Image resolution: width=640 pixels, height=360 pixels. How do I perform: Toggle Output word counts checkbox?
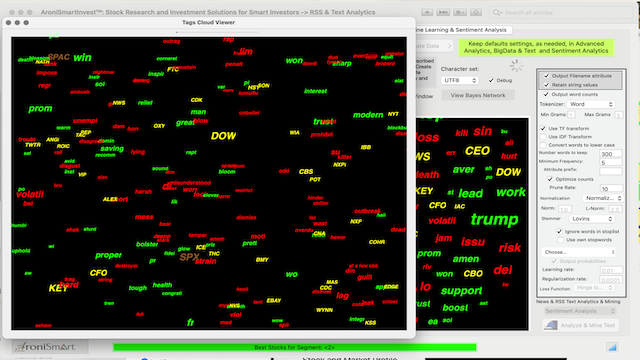tap(546, 94)
